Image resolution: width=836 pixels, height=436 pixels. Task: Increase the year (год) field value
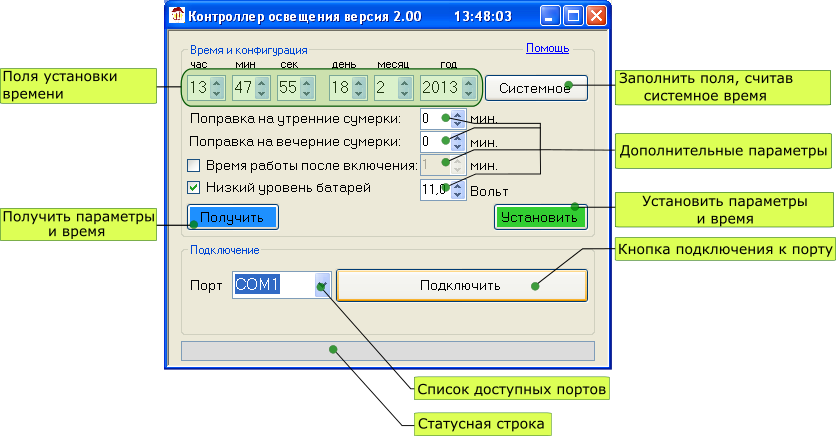point(465,82)
